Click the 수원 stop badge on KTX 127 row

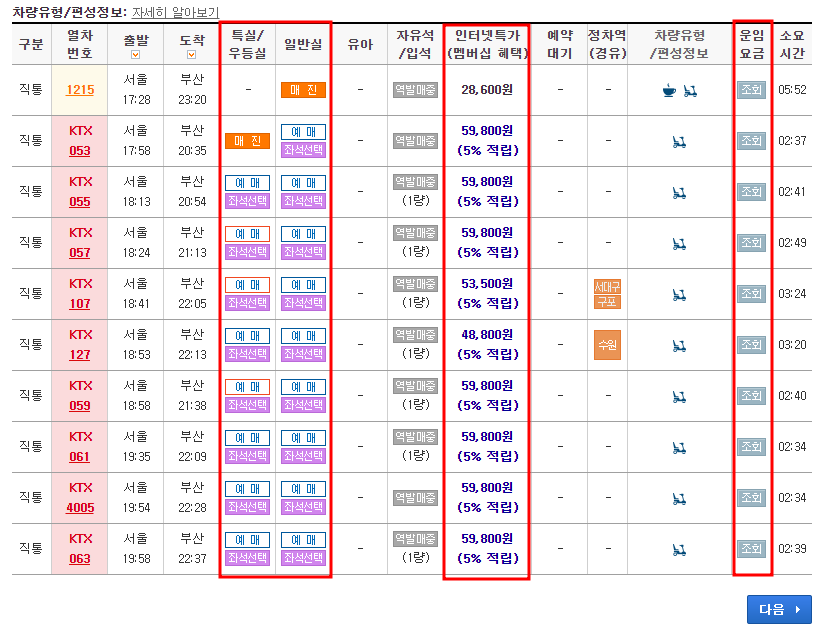click(x=607, y=347)
